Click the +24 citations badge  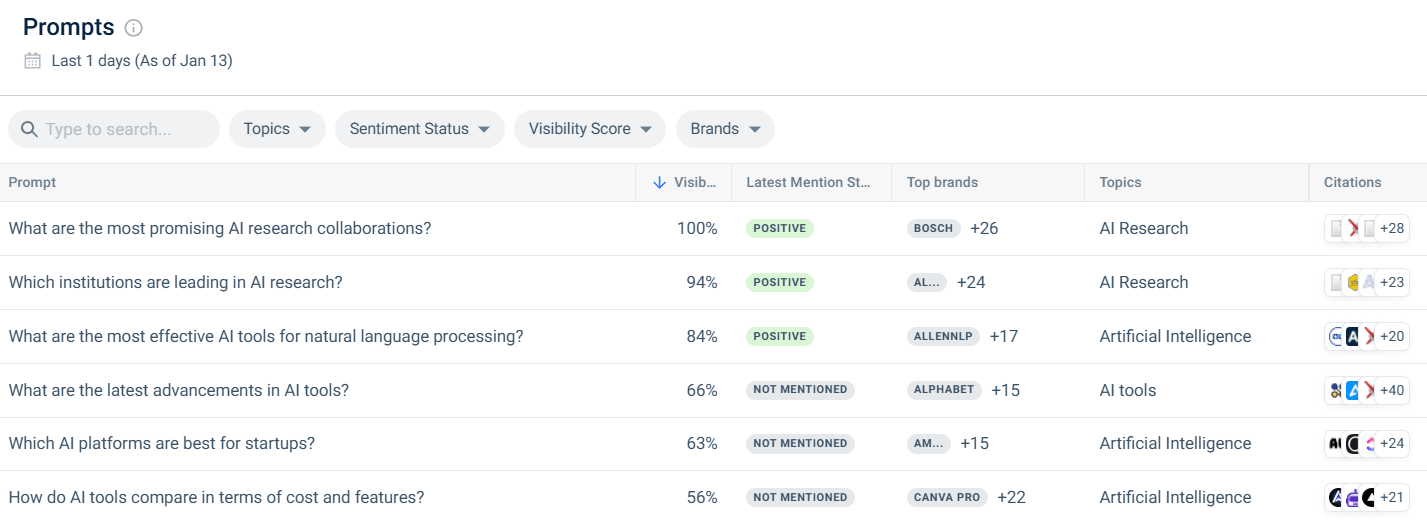(1392, 443)
